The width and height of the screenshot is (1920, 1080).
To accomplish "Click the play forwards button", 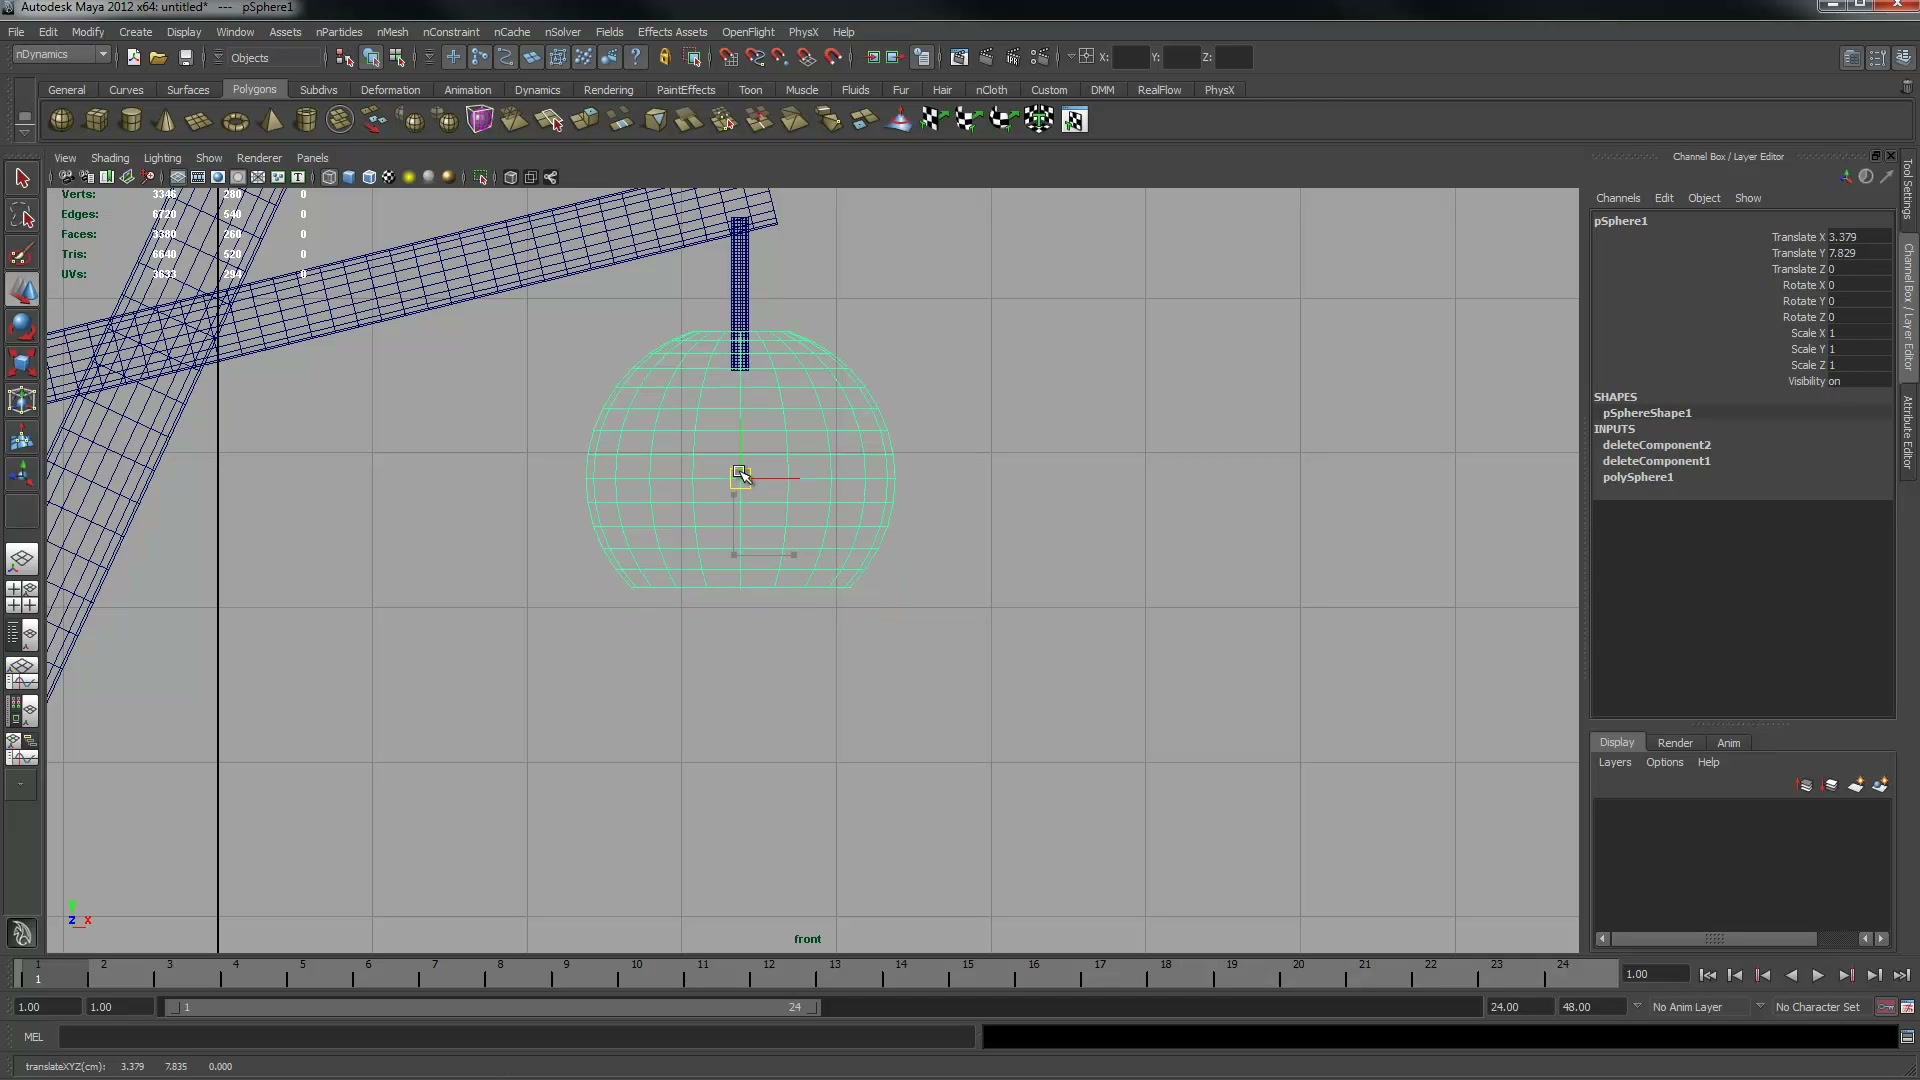I will click(1818, 975).
